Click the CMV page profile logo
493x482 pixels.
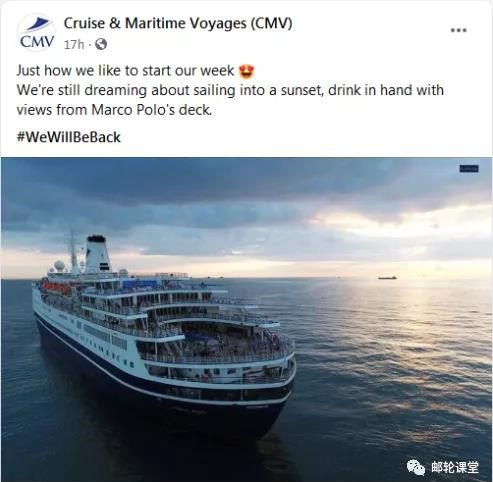click(37, 33)
